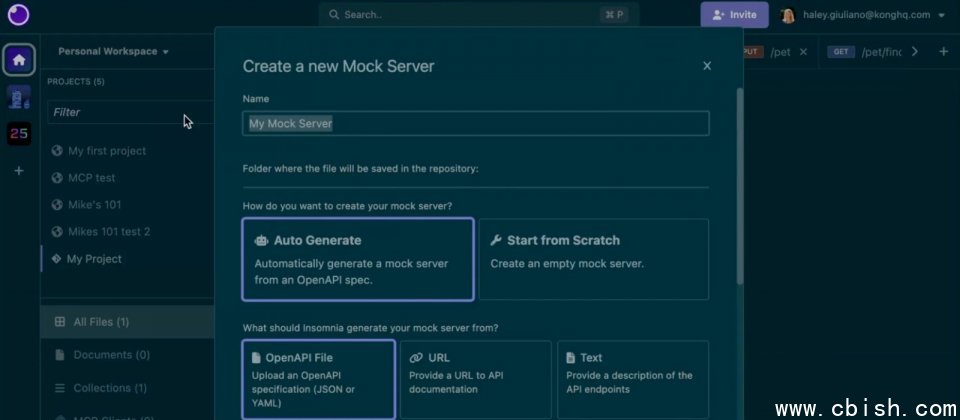Screen dimensions: 960x420
Task: Expand the Personal Workspace dropdown
Action: (x=113, y=51)
